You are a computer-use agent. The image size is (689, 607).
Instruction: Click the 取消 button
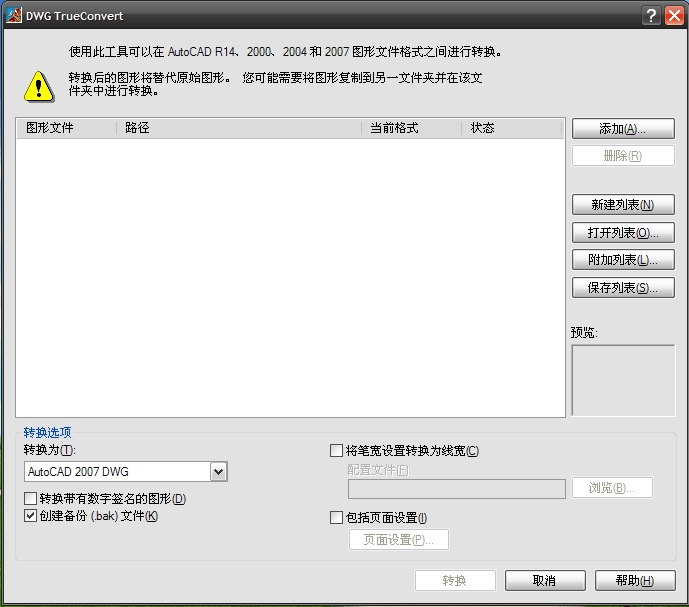click(545, 581)
